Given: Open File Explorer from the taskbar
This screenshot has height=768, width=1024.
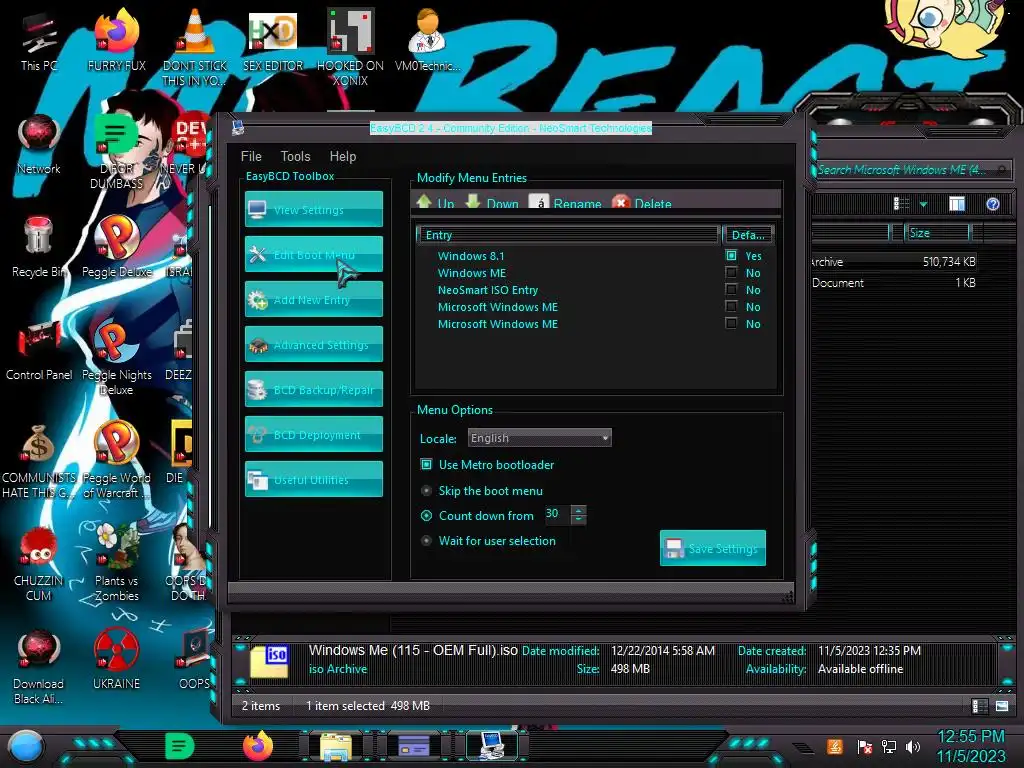Looking at the screenshot, I should tap(336, 746).
